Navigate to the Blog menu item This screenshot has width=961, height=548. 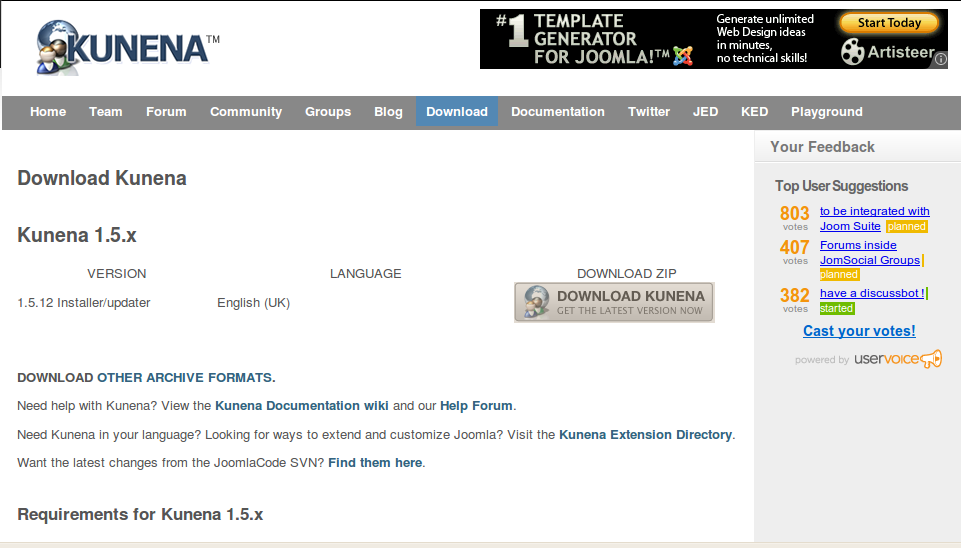388,112
